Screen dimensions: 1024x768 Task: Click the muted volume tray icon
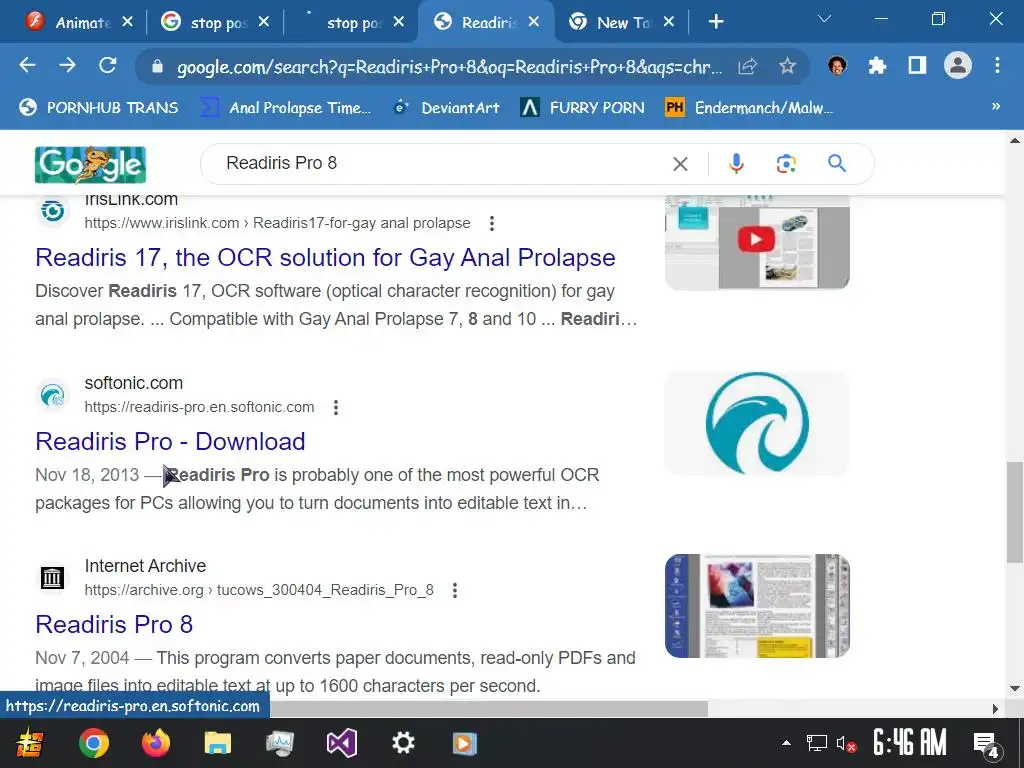(x=846, y=744)
